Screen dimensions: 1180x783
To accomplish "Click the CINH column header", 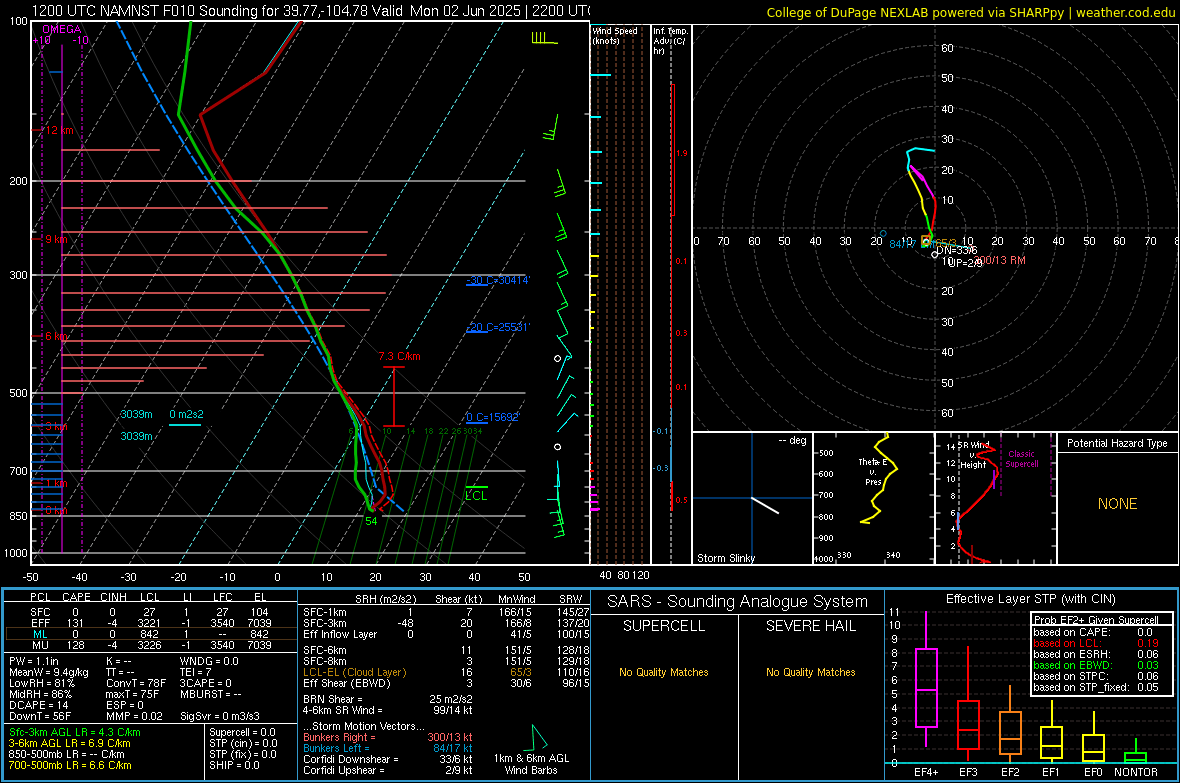I will (x=114, y=597).
